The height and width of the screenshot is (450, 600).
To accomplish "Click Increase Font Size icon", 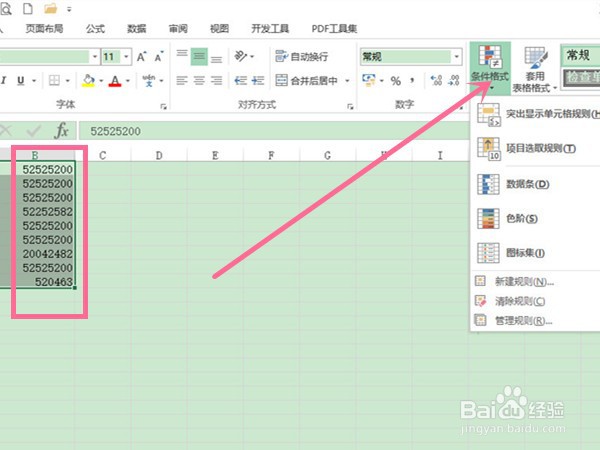I will (142, 57).
